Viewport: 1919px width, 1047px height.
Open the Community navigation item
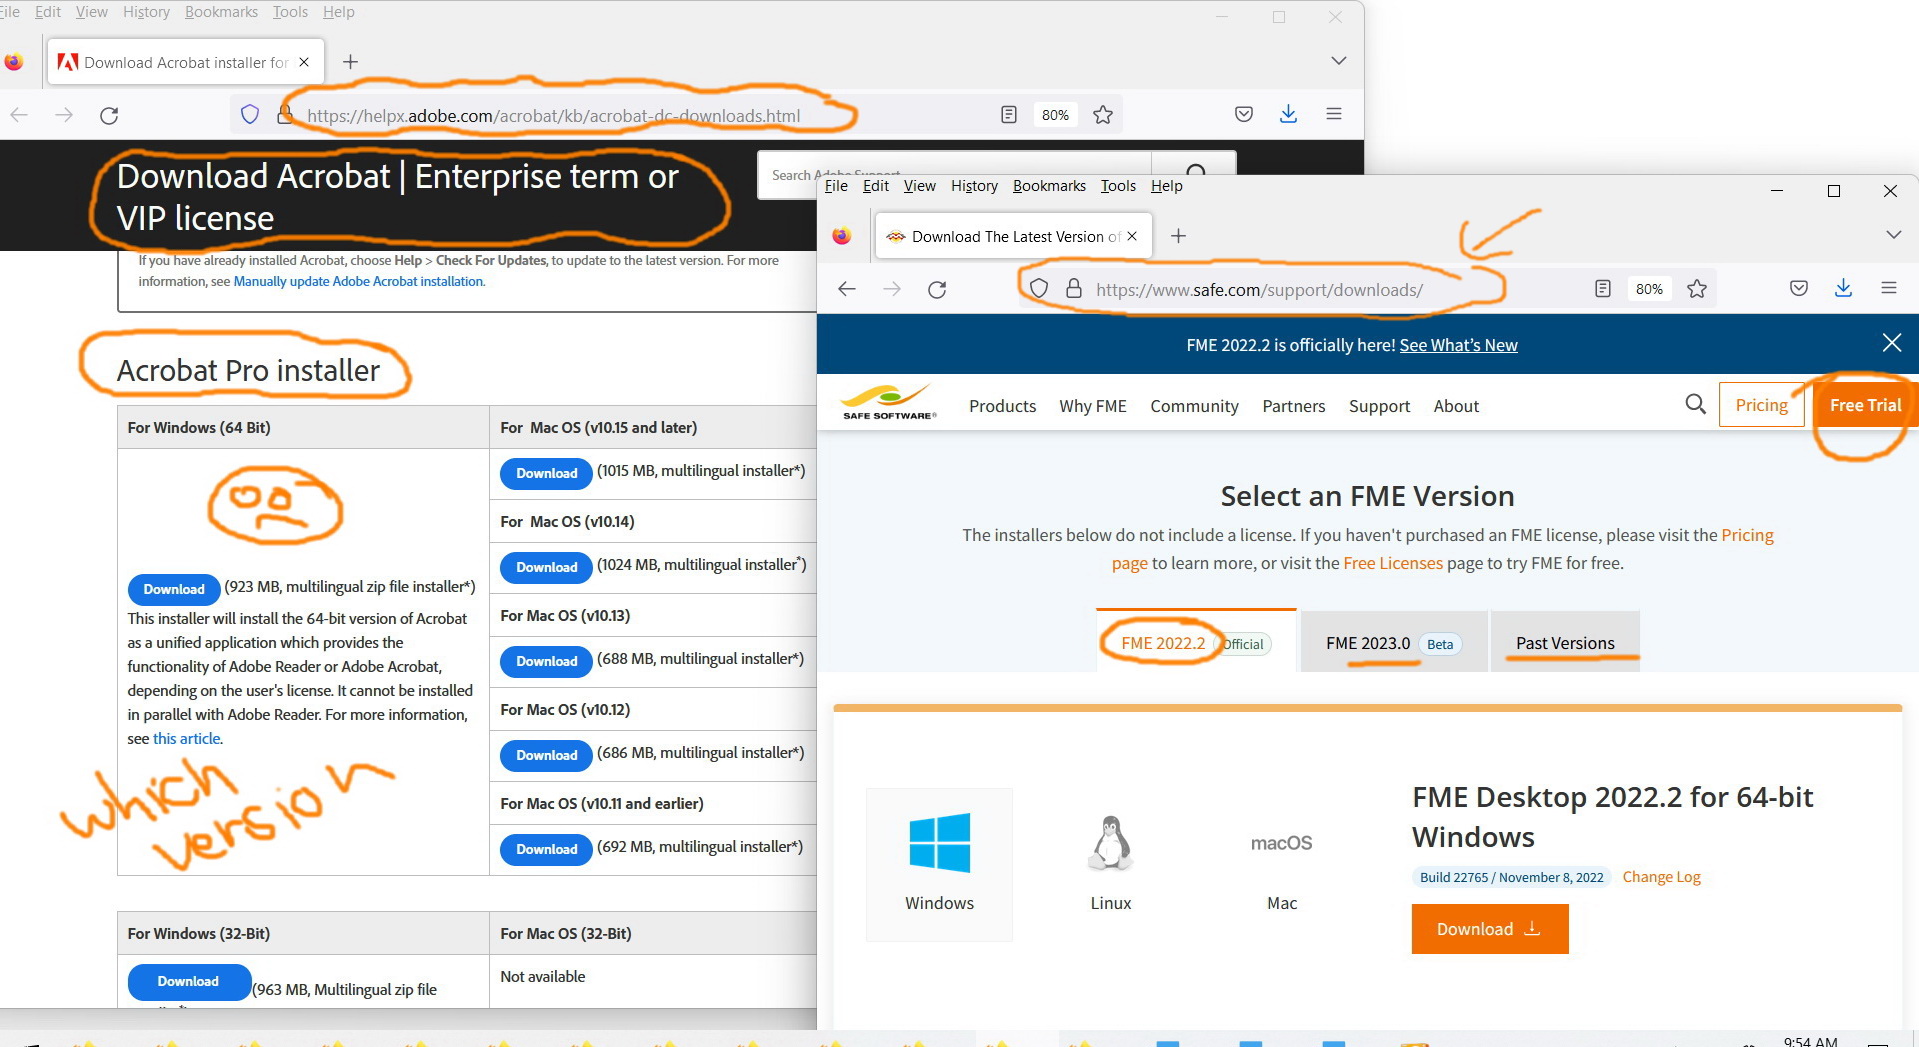tap(1194, 406)
